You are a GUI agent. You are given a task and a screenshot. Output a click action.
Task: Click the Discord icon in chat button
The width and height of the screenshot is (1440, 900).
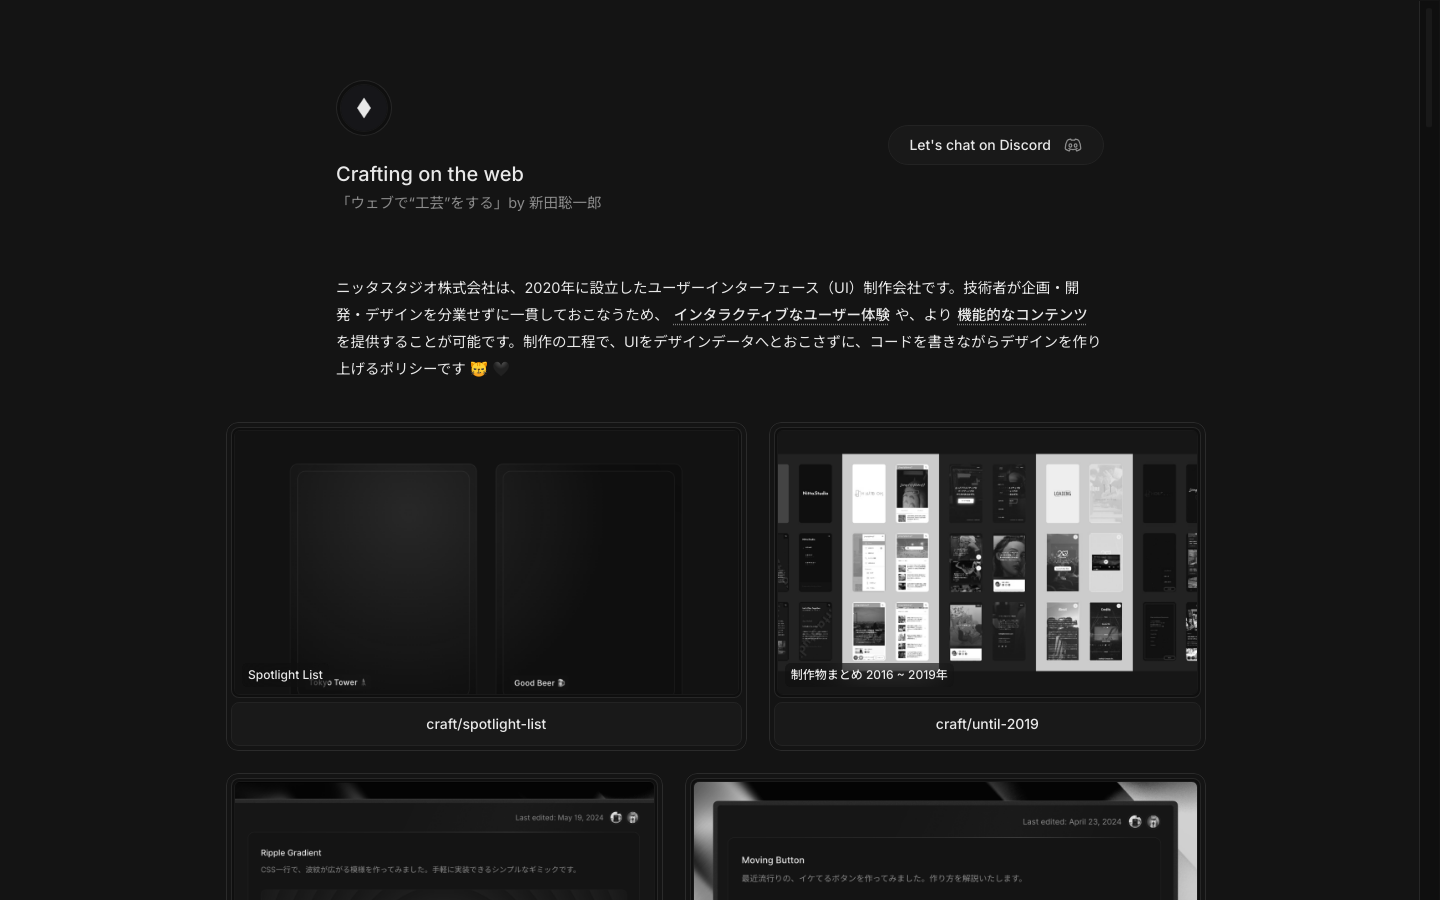(x=1073, y=145)
